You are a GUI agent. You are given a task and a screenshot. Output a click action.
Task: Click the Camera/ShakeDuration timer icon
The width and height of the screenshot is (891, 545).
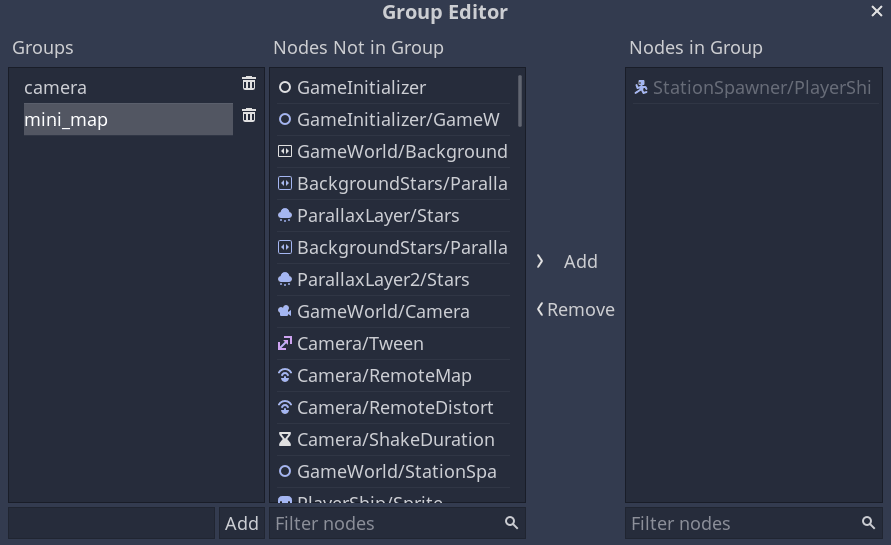click(285, 439)
